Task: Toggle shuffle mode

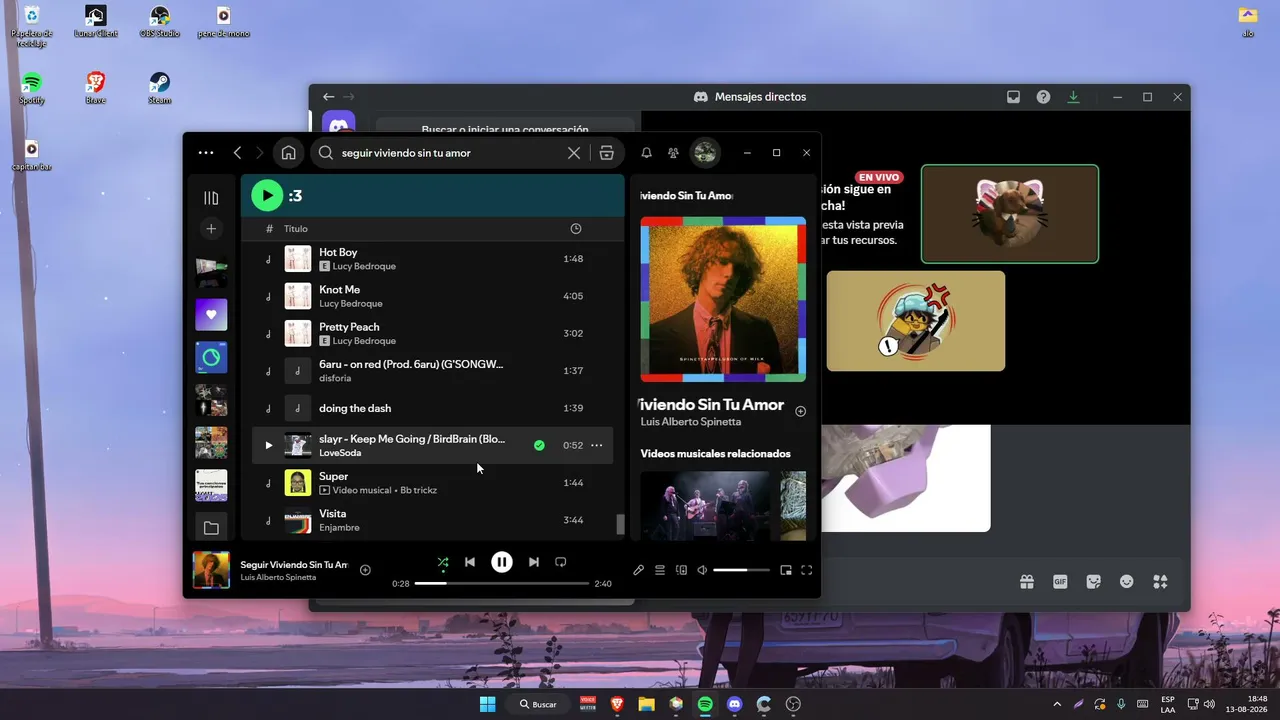Action: click(x=443, y=562)
